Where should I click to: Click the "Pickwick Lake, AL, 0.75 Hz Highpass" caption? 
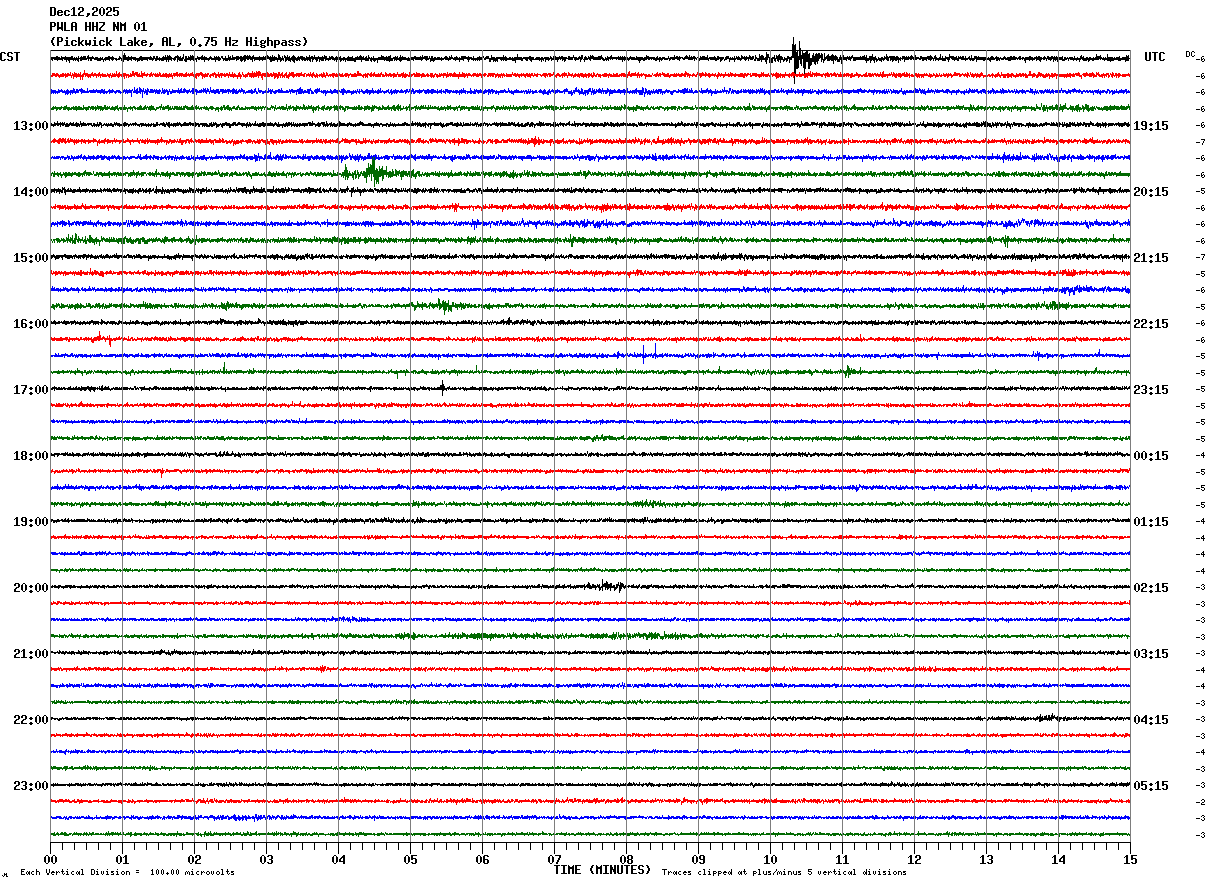(x=179, y=42)
